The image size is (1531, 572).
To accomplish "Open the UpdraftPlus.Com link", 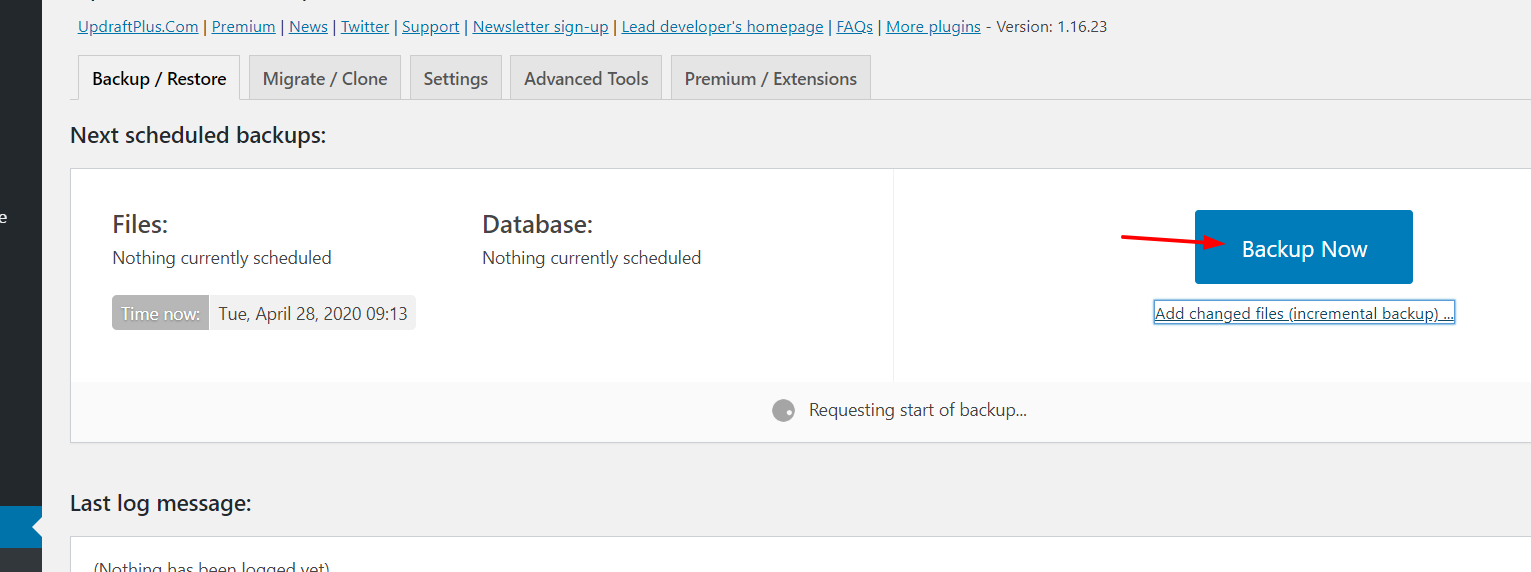I will point(138,27).
